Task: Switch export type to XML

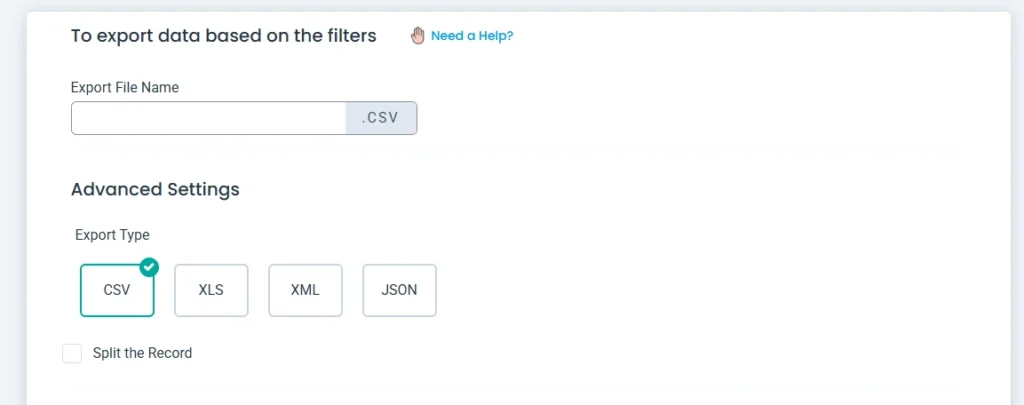Action: (305, 291)
